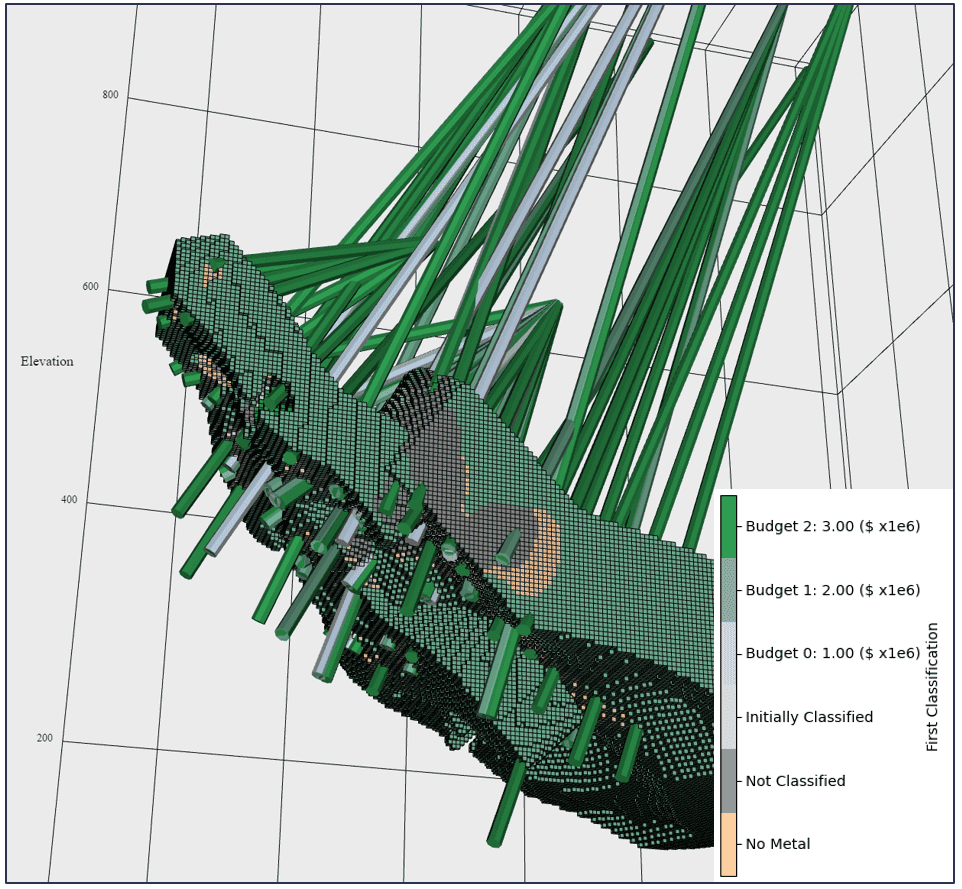This screenshot has height=889, width=962.
Task: Click the Budget 0 light blue color segment
Action: point(728,653)
